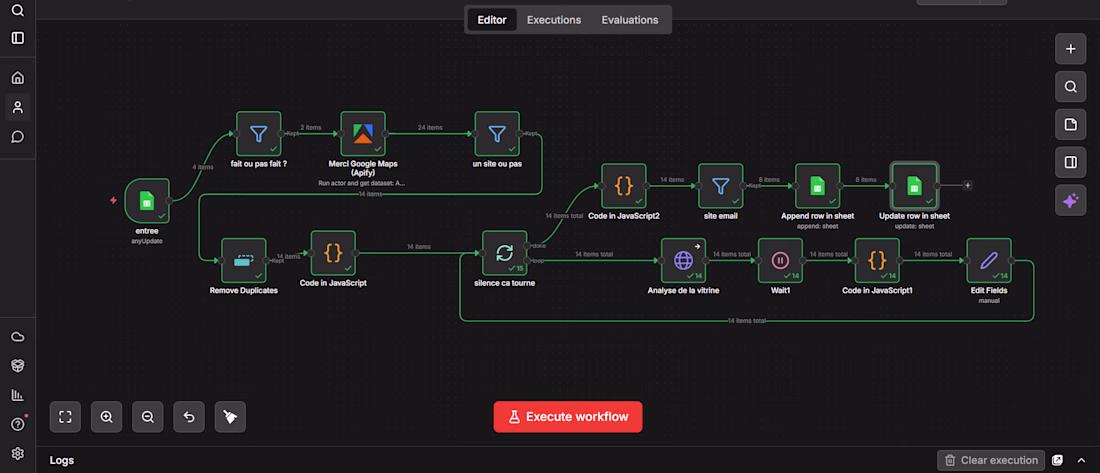This screenshot has height=473, width=1100.
Task: Switch to the Editor tab
Action: pos(492,20)
